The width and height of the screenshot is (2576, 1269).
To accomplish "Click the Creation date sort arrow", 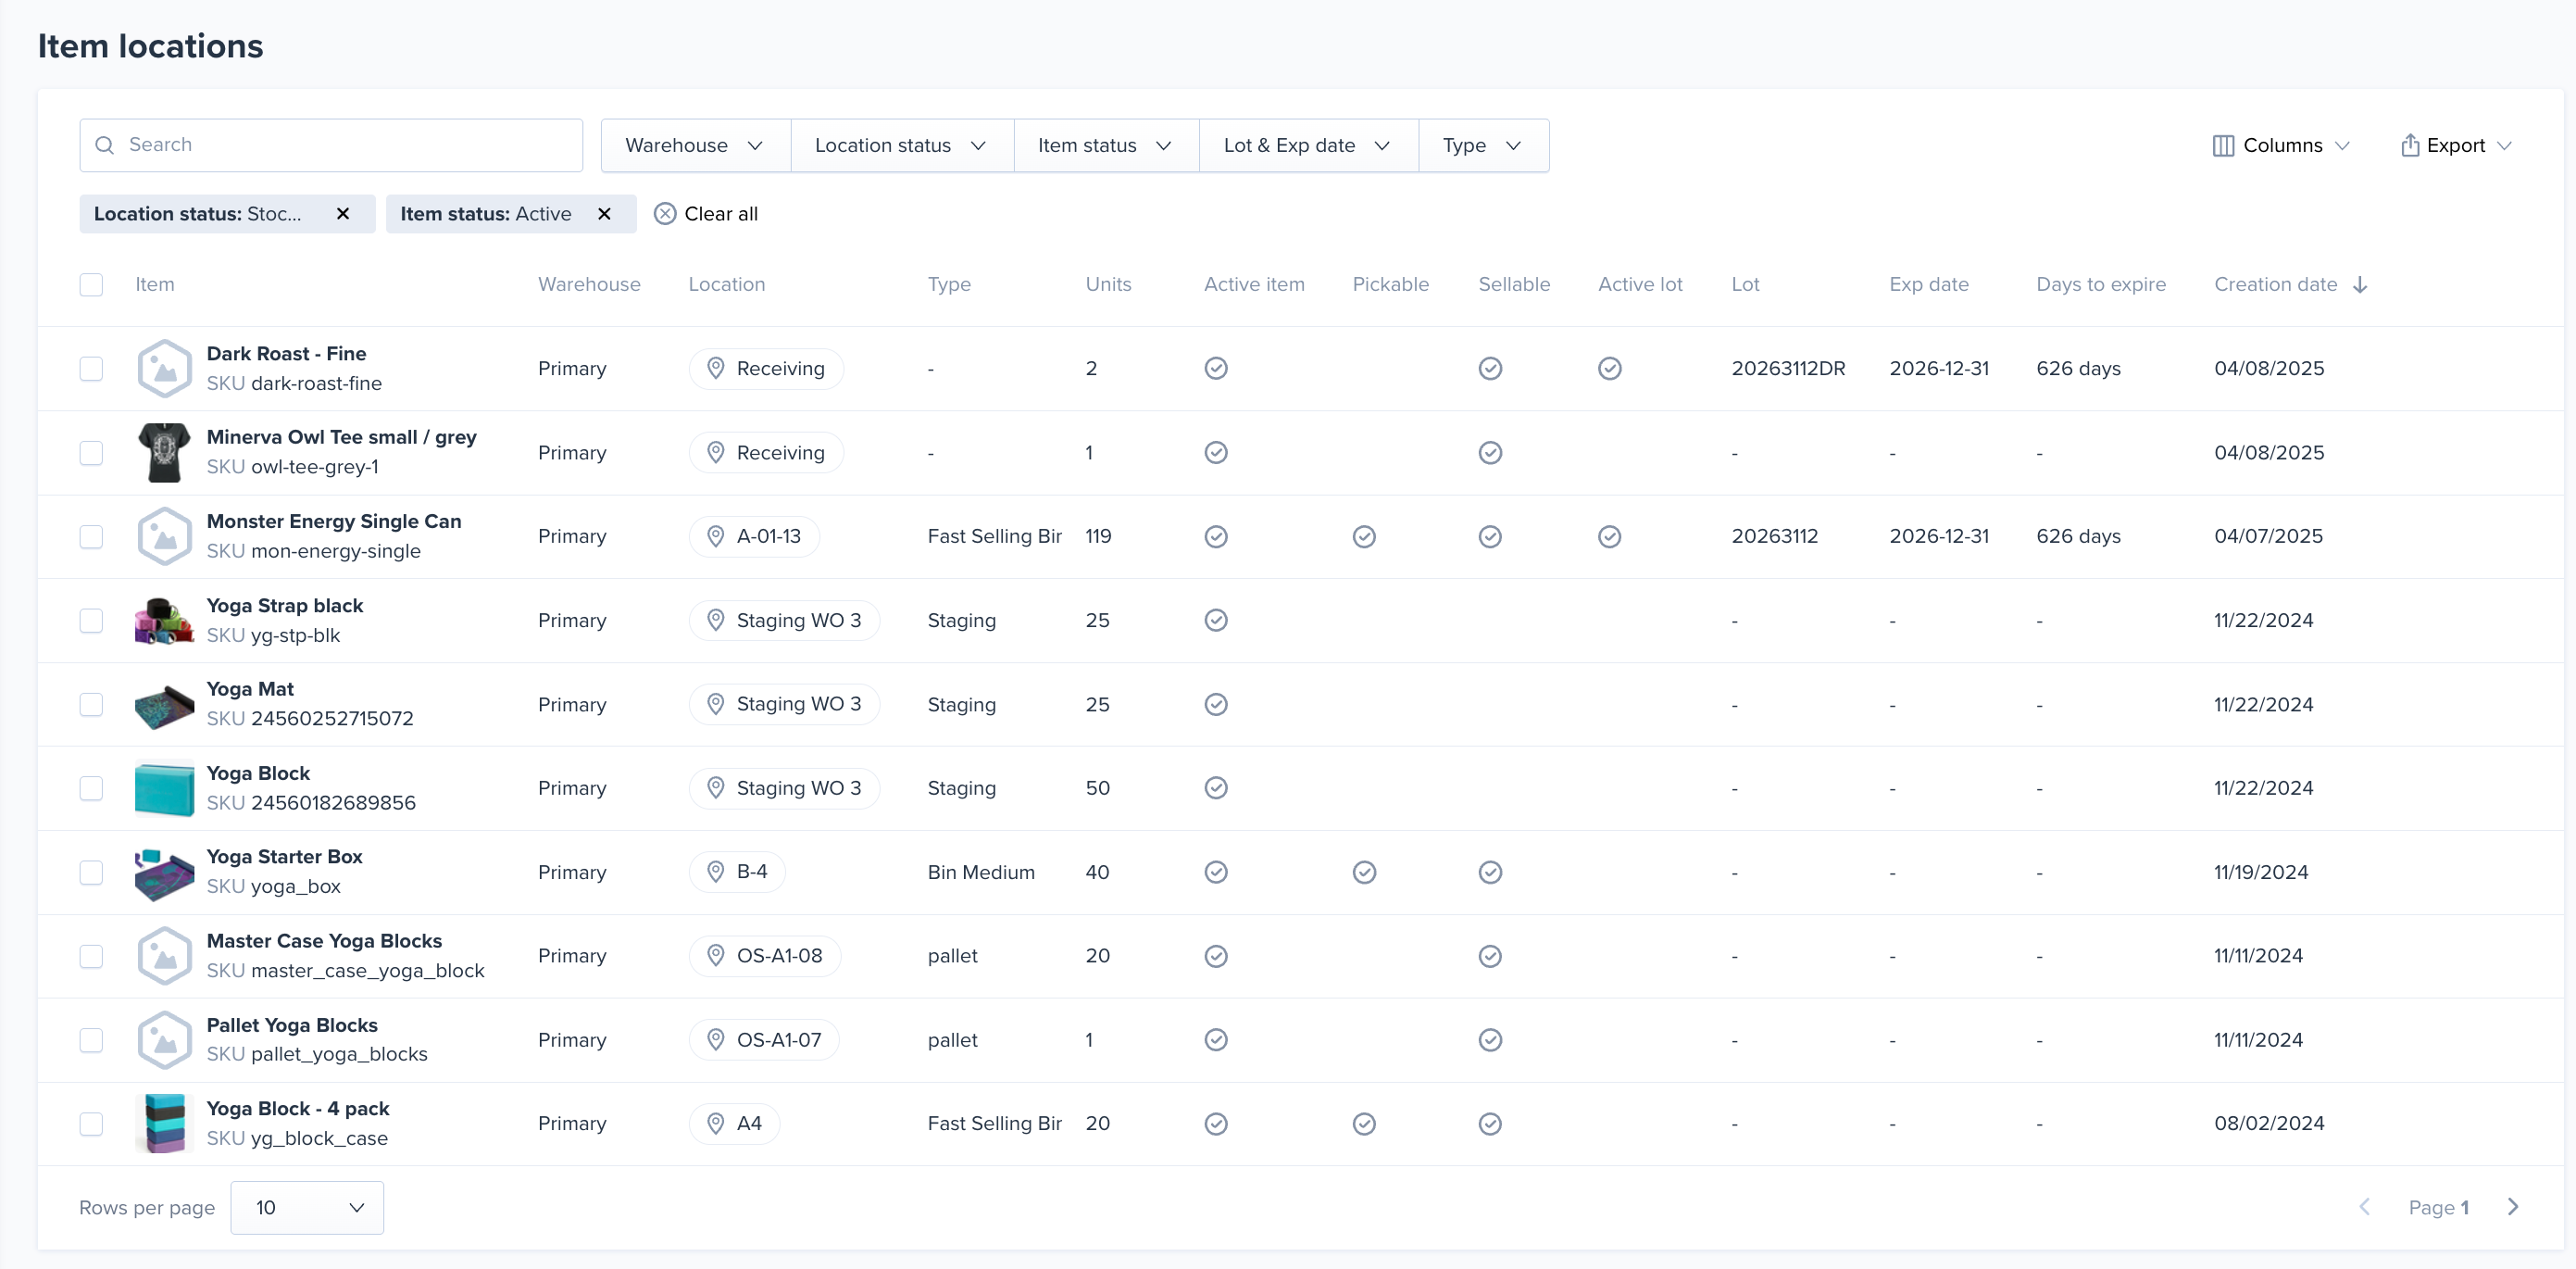I will [2360, 285].
